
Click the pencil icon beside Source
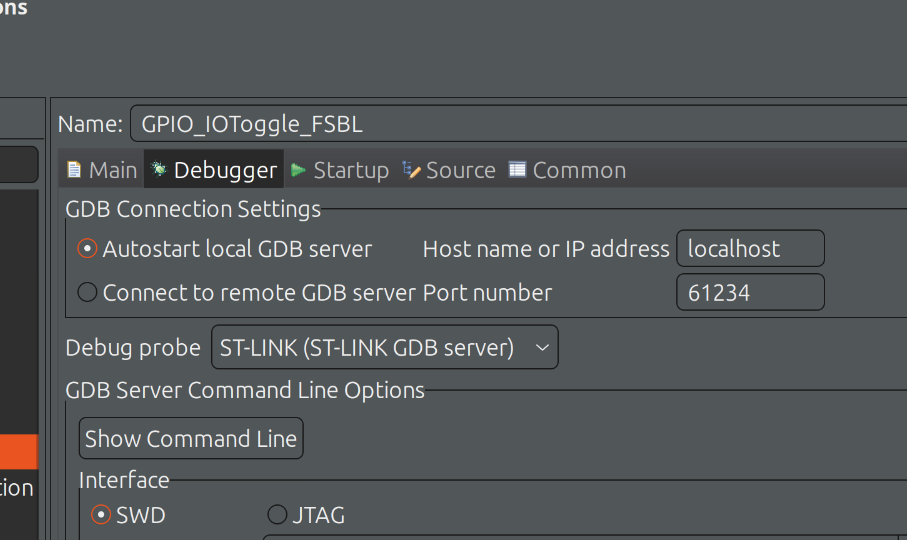tap(411, 170)
